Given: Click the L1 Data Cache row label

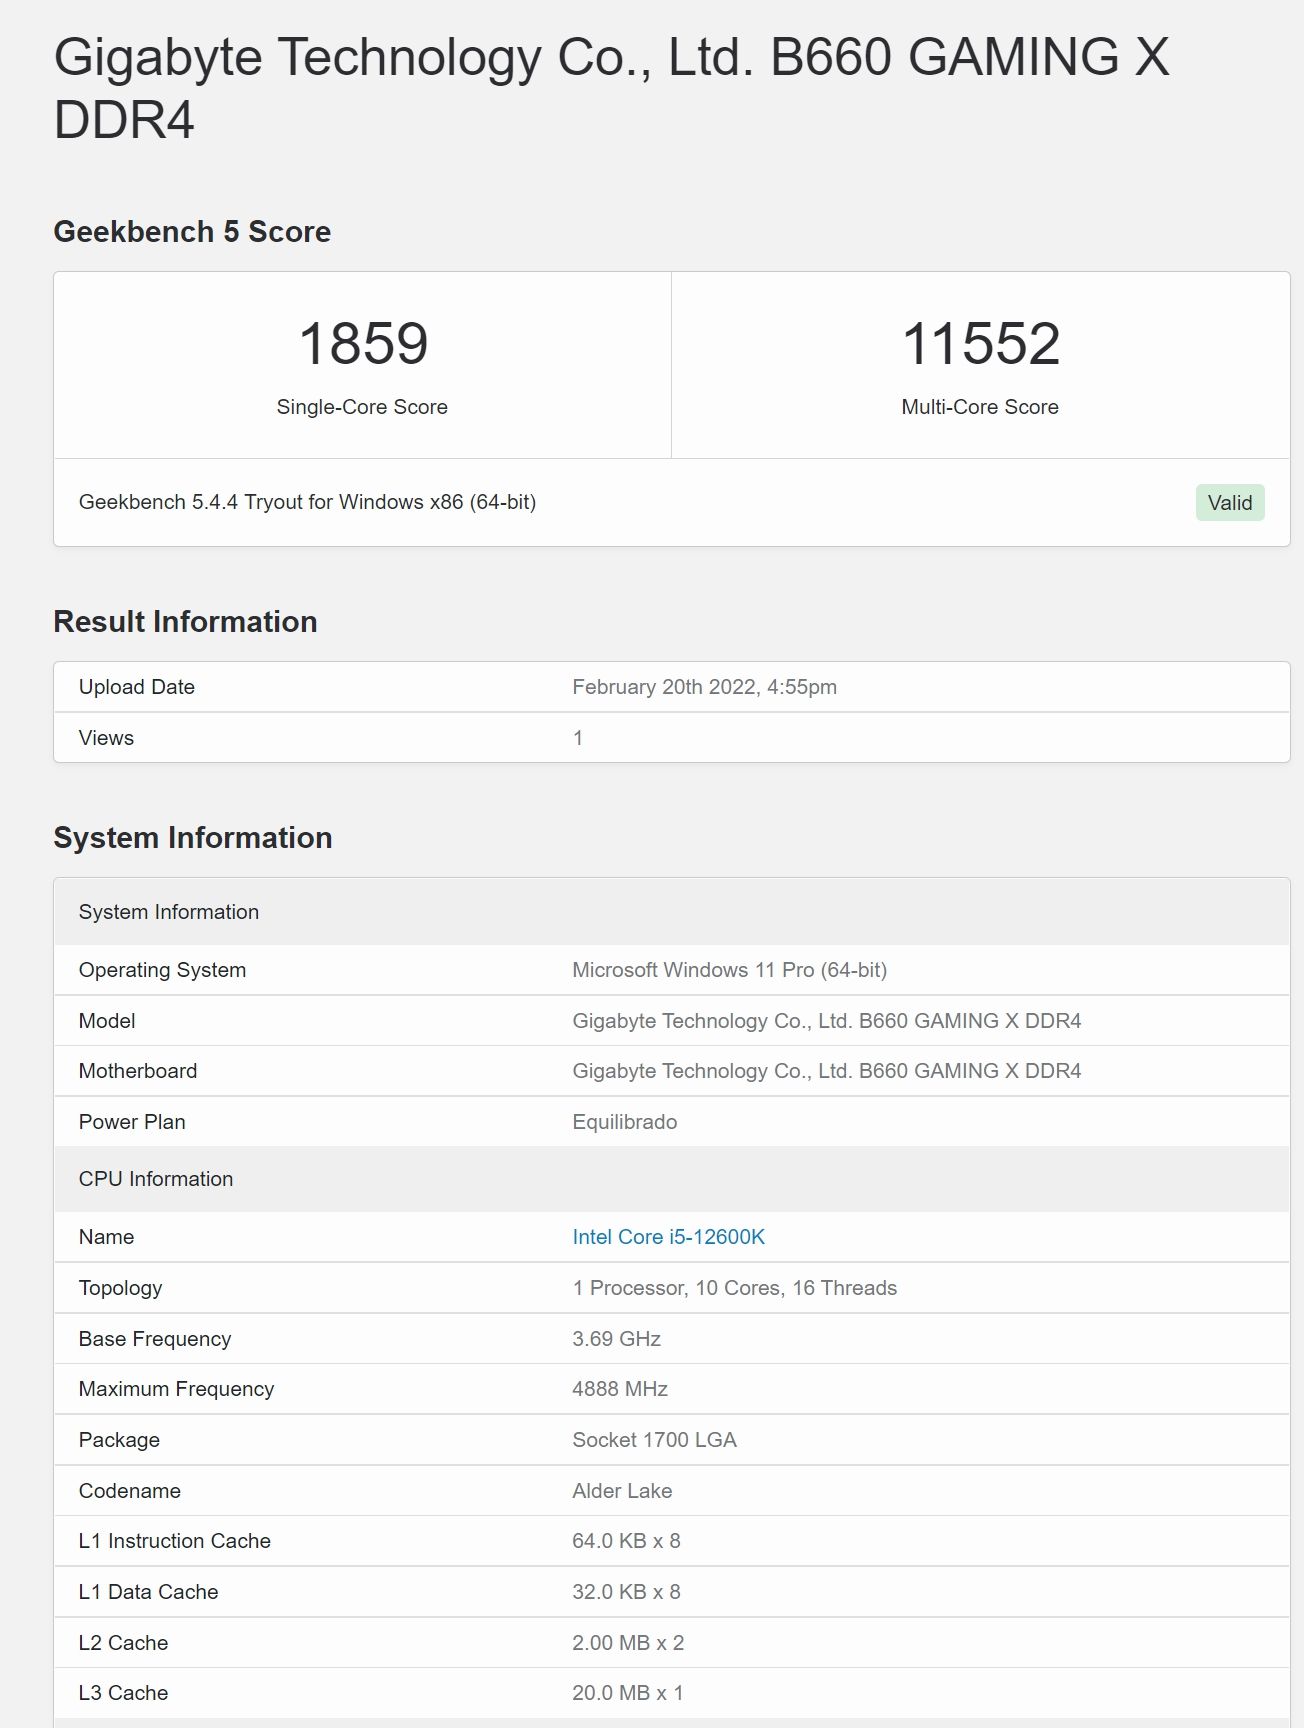Looking at the screenshot, I should (148, 1592).
